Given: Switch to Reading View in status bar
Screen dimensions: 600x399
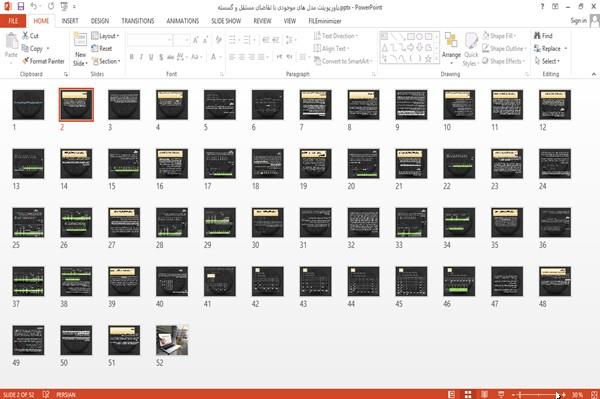Looking at the screenshot, I should (x=484, y=394).
